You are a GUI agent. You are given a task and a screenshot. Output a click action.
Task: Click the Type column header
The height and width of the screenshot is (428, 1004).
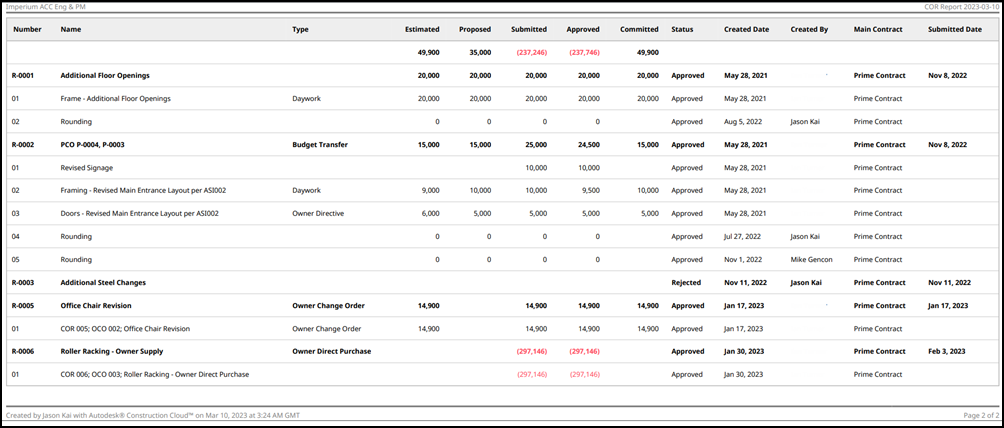click(x=300, y=29)
